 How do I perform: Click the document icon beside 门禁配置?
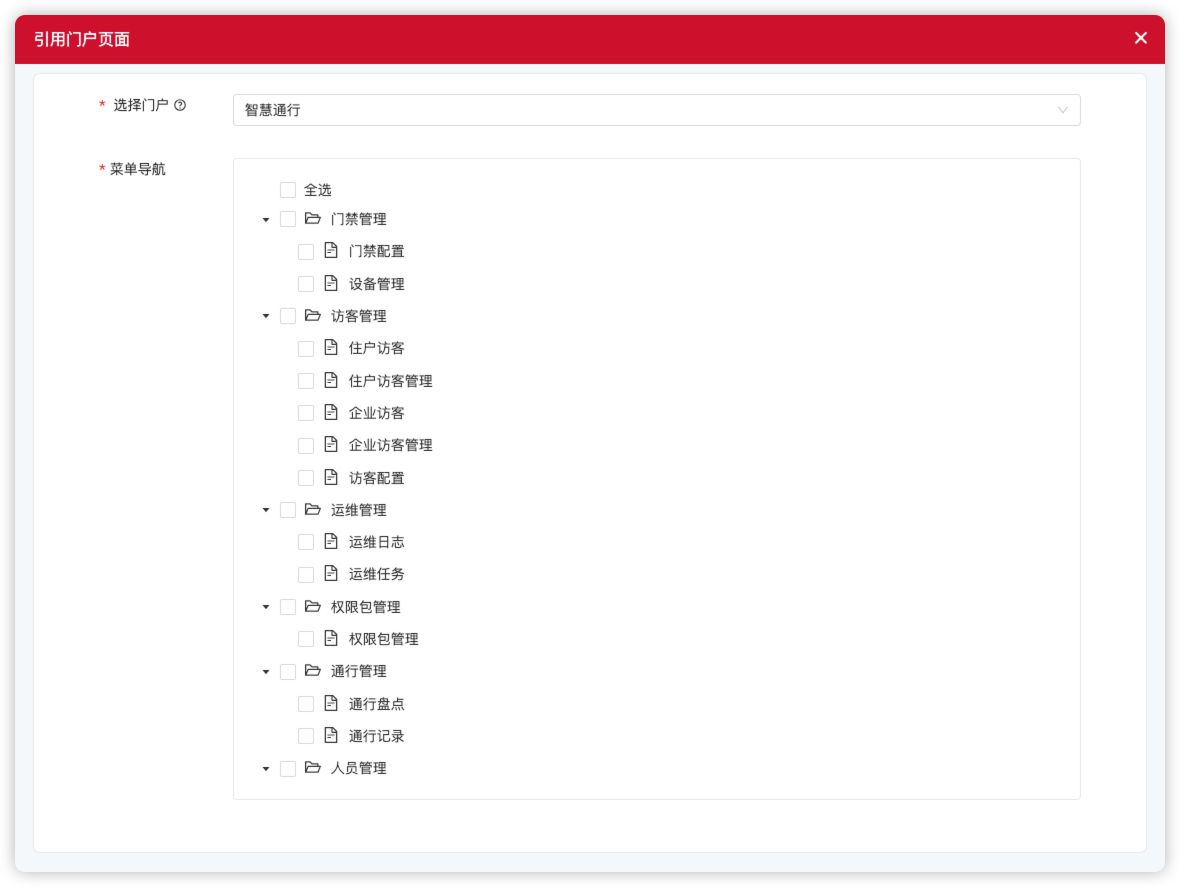[331, 251]
